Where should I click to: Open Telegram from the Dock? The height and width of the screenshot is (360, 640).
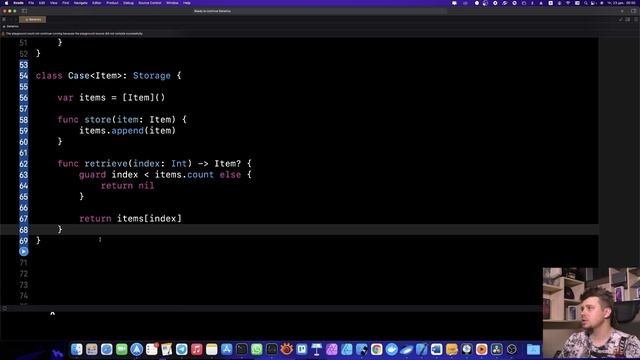(x=181, y=349)
